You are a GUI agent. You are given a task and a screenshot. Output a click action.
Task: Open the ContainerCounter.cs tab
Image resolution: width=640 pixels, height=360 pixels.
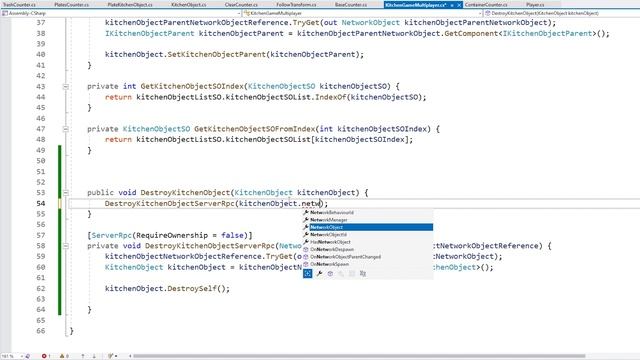click(486, 4)
